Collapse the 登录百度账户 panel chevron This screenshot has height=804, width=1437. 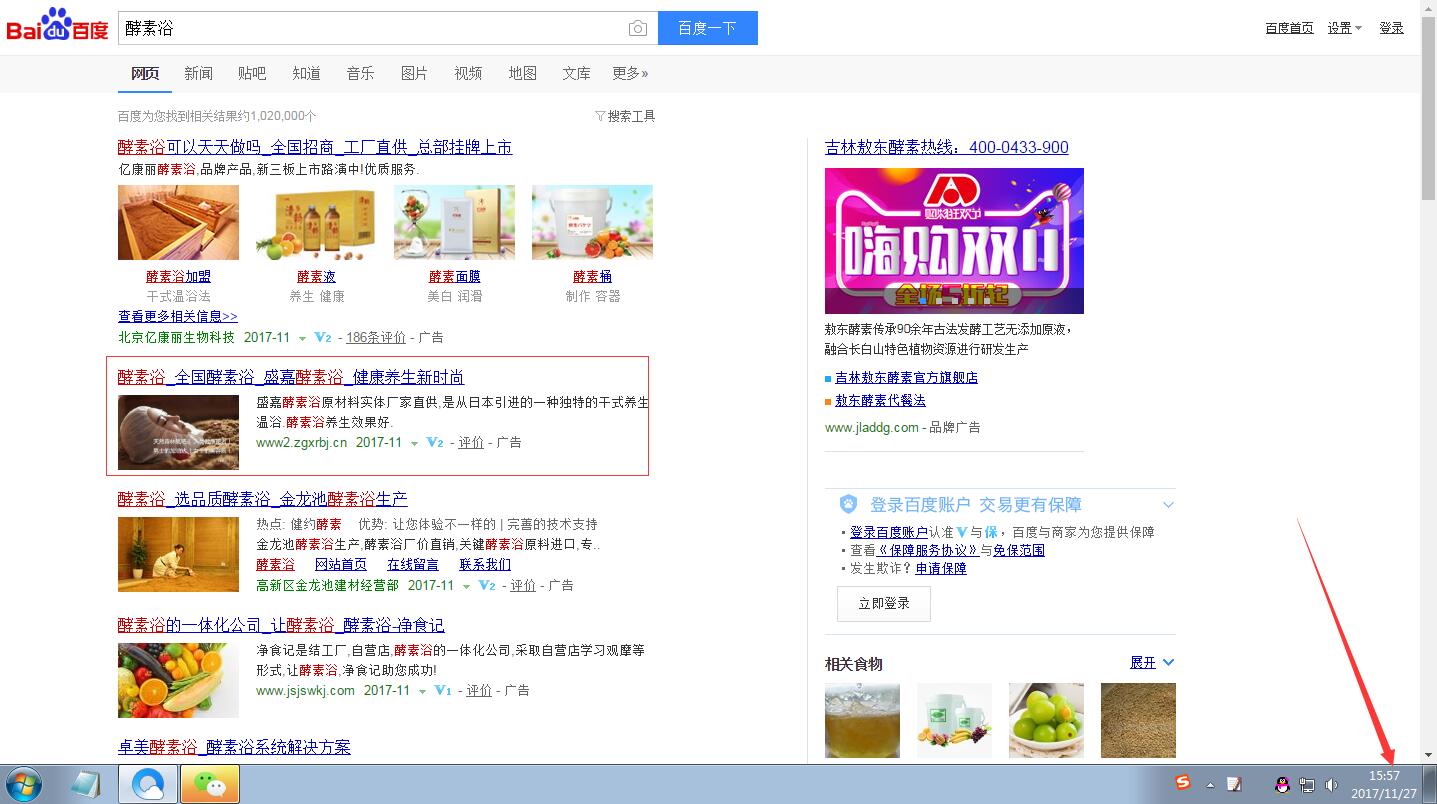(1168, 505)
